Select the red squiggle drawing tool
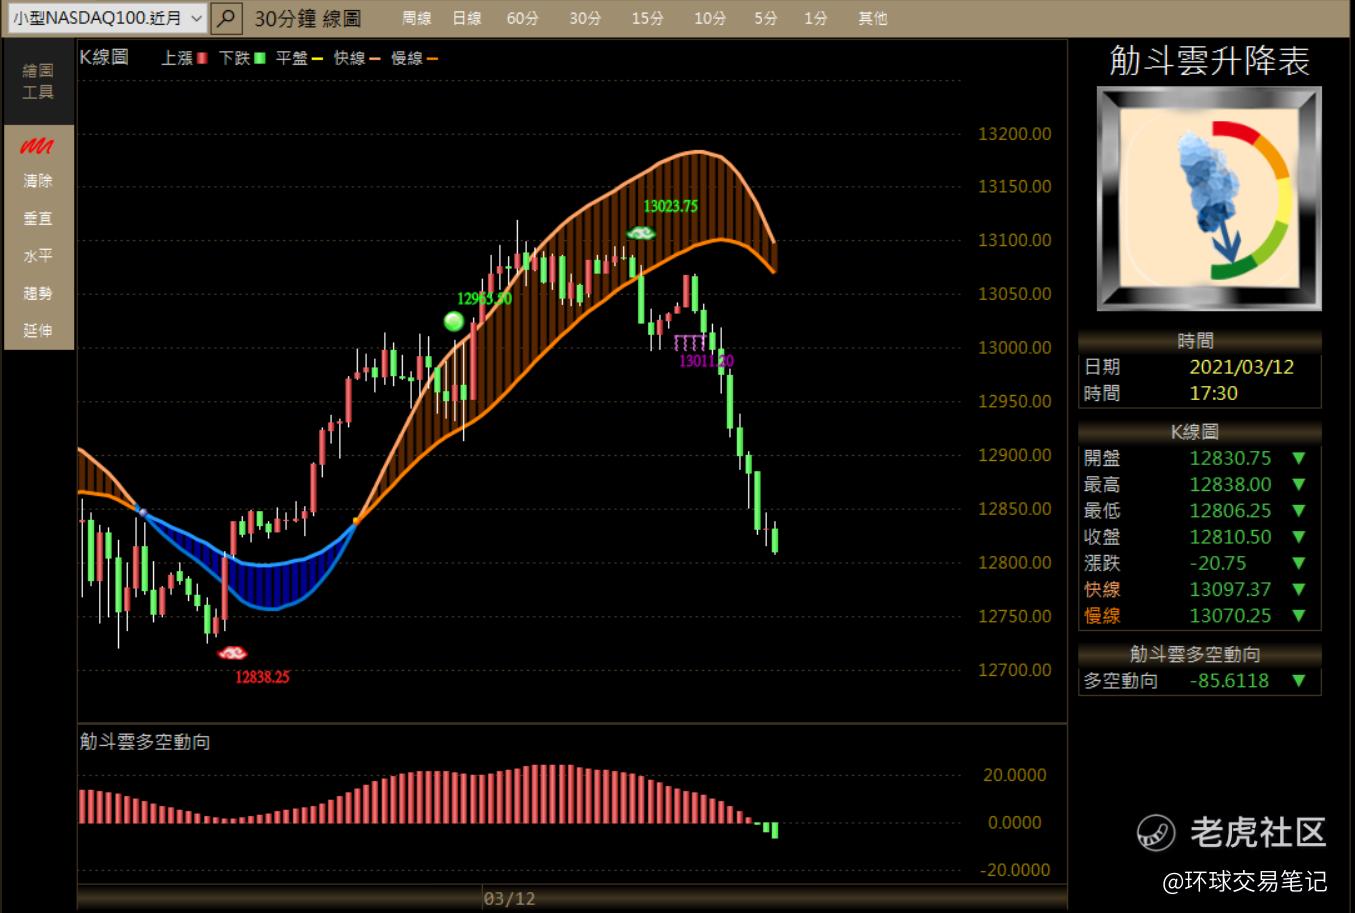 tap(37, 146)
